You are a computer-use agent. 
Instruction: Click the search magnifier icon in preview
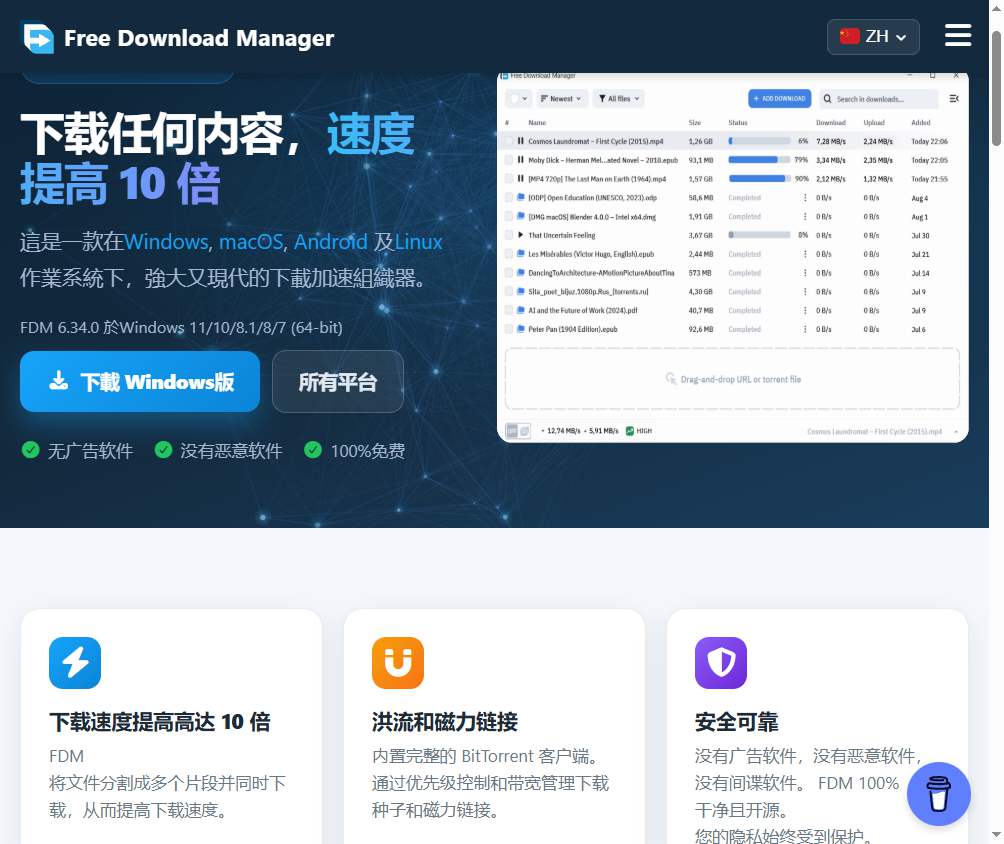pyautogui.click(x=827, y=99)
